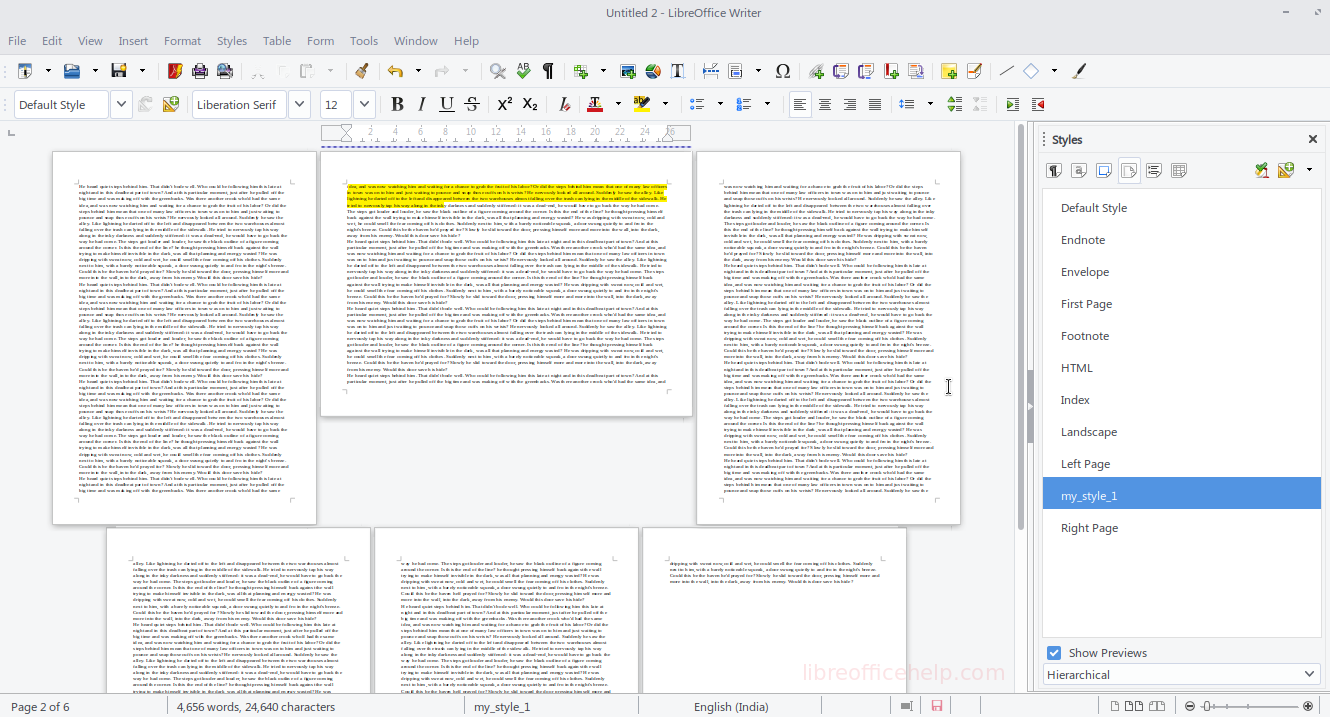Click the Open file icon
The width and height of the screenshot is (1330, 717).
72,71
